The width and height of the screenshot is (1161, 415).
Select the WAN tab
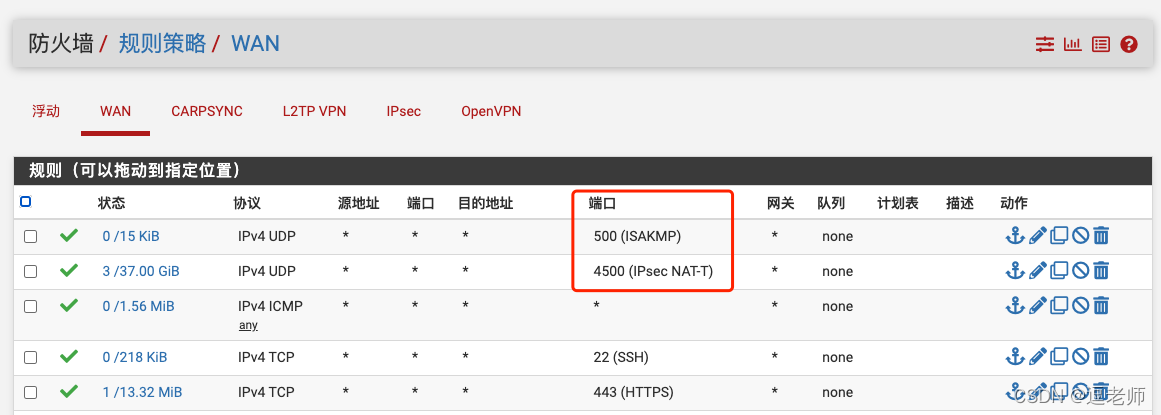pos(116,111)
